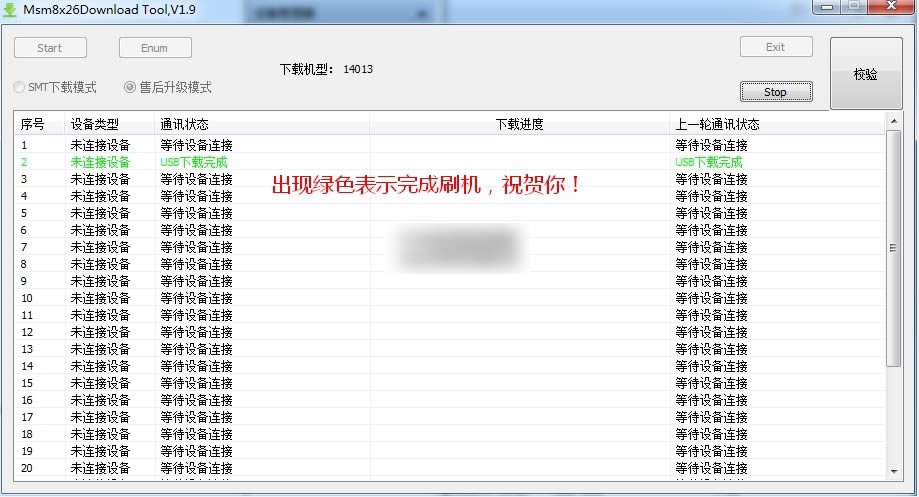
Task: Select SMT下载模式 radio option
Action: (x=20, y=87)
